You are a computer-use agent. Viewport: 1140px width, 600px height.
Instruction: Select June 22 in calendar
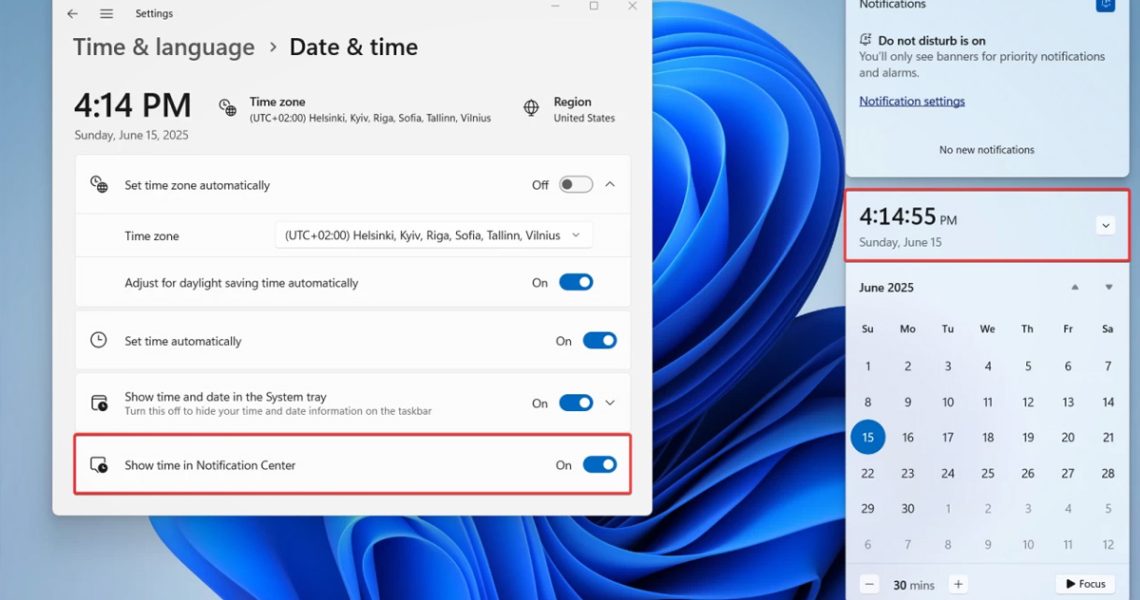[867, 473]
